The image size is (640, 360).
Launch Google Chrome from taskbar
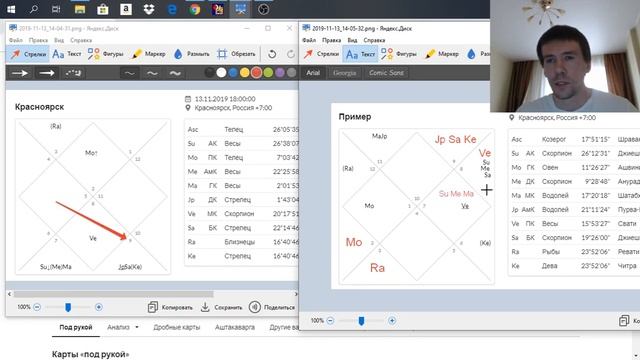(195, 9)
